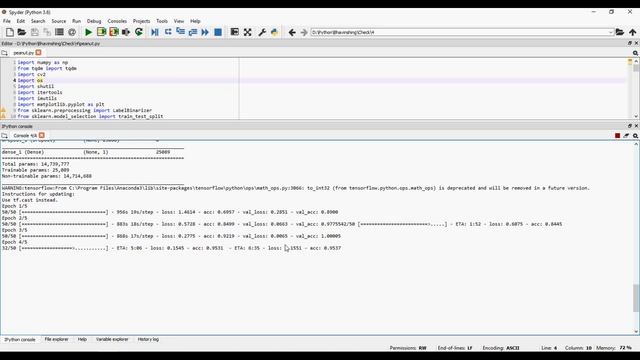Viewport: 640px width, 360px height.
Task: Run selection or current line icon
Action: click(126, 32)
